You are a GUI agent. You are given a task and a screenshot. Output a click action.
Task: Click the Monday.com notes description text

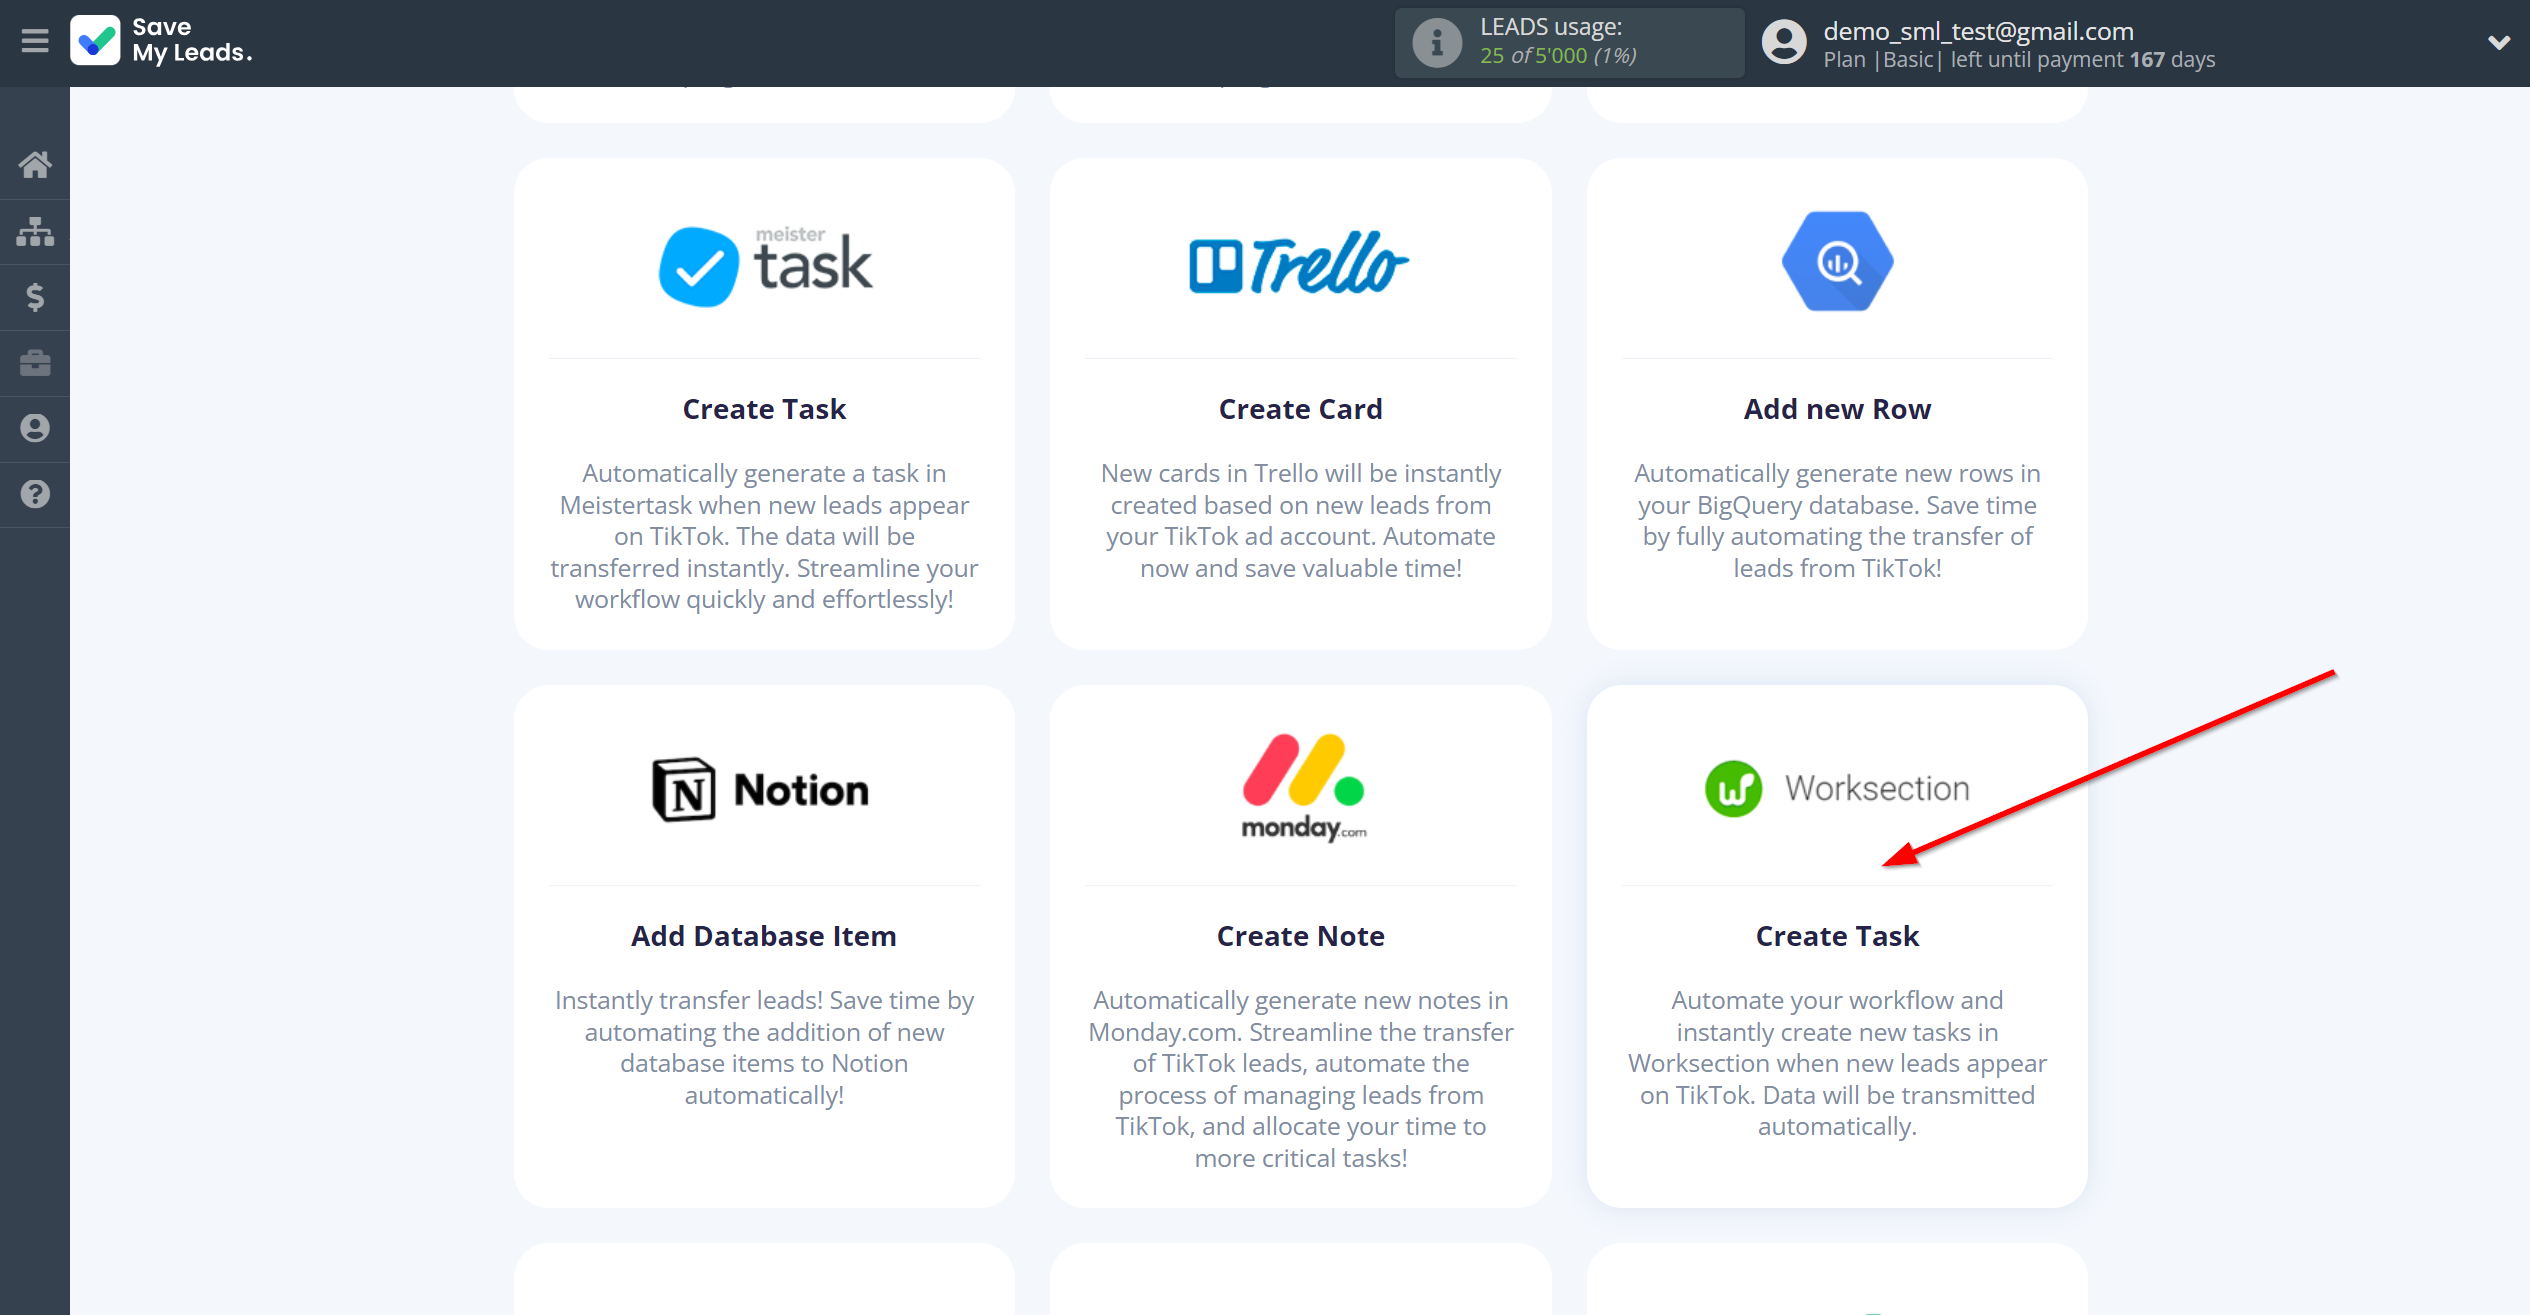click(x=1300, y=1079)
